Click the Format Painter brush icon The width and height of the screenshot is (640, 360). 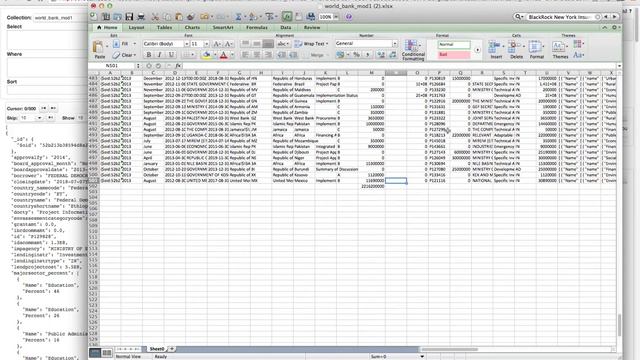click(x=191, y=17)
